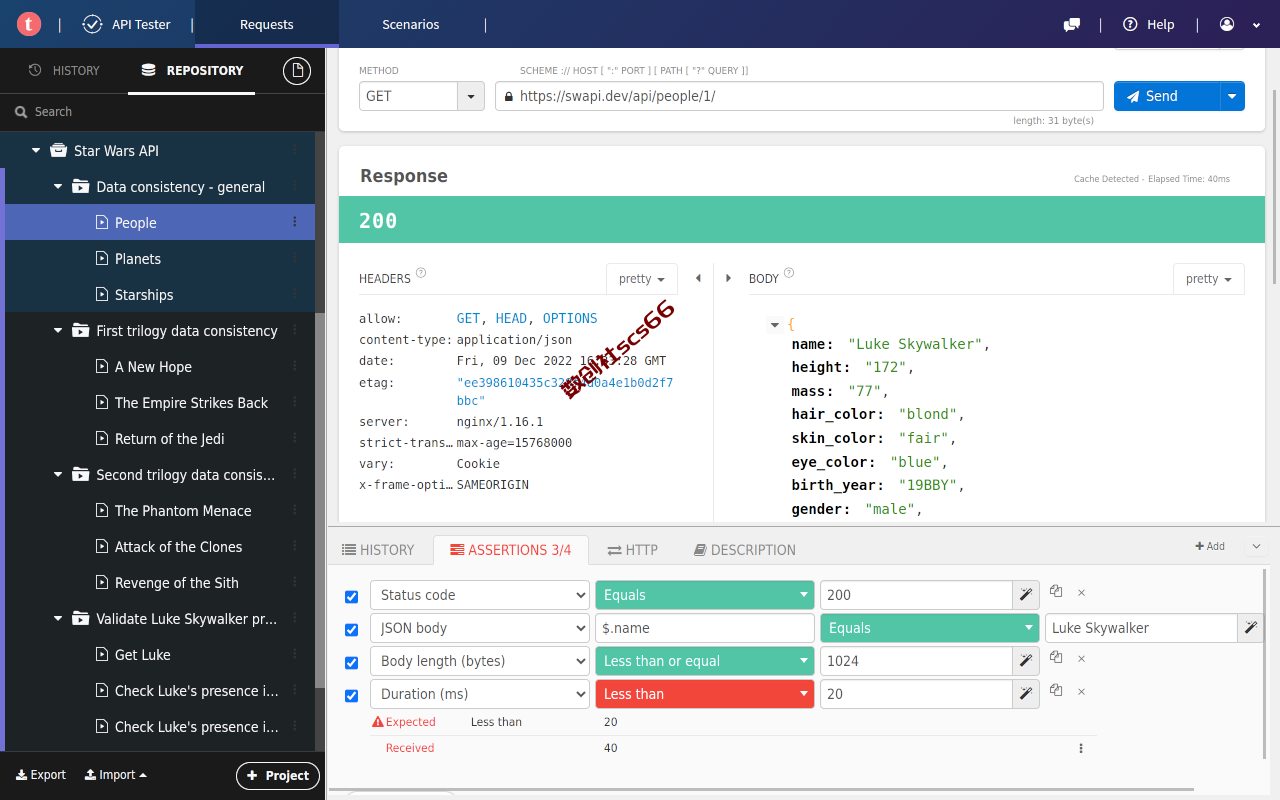
Task: Open the Send button dropdown arrow
Action: click(1232, 96)
